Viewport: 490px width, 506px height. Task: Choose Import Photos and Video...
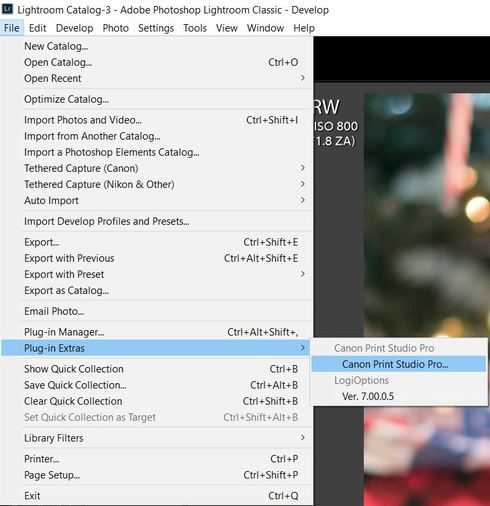[x=157, y=120]
